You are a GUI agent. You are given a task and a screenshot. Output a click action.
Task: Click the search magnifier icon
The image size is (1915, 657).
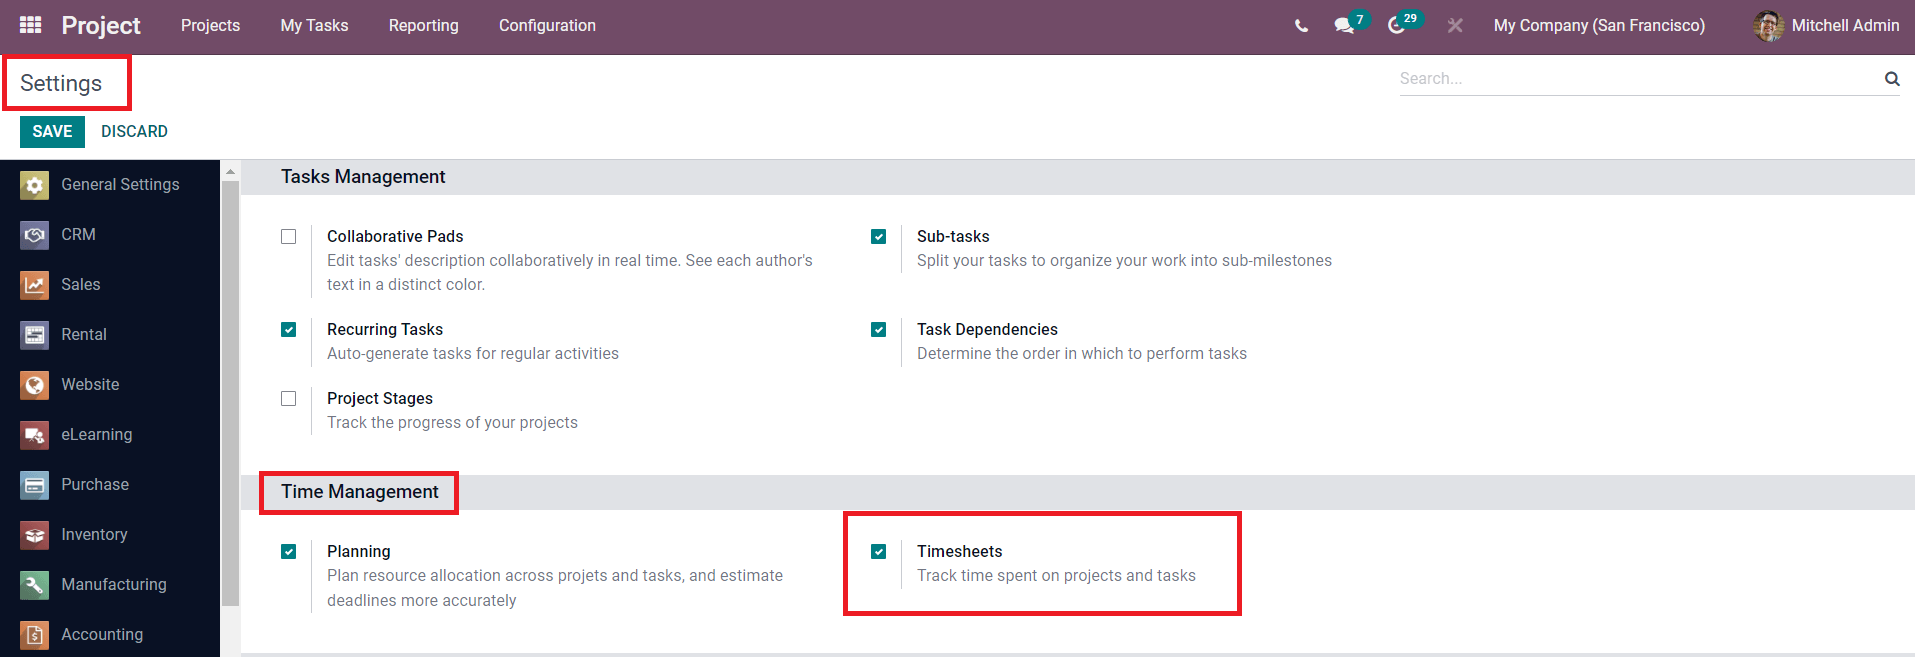[x=1892, y=79]
